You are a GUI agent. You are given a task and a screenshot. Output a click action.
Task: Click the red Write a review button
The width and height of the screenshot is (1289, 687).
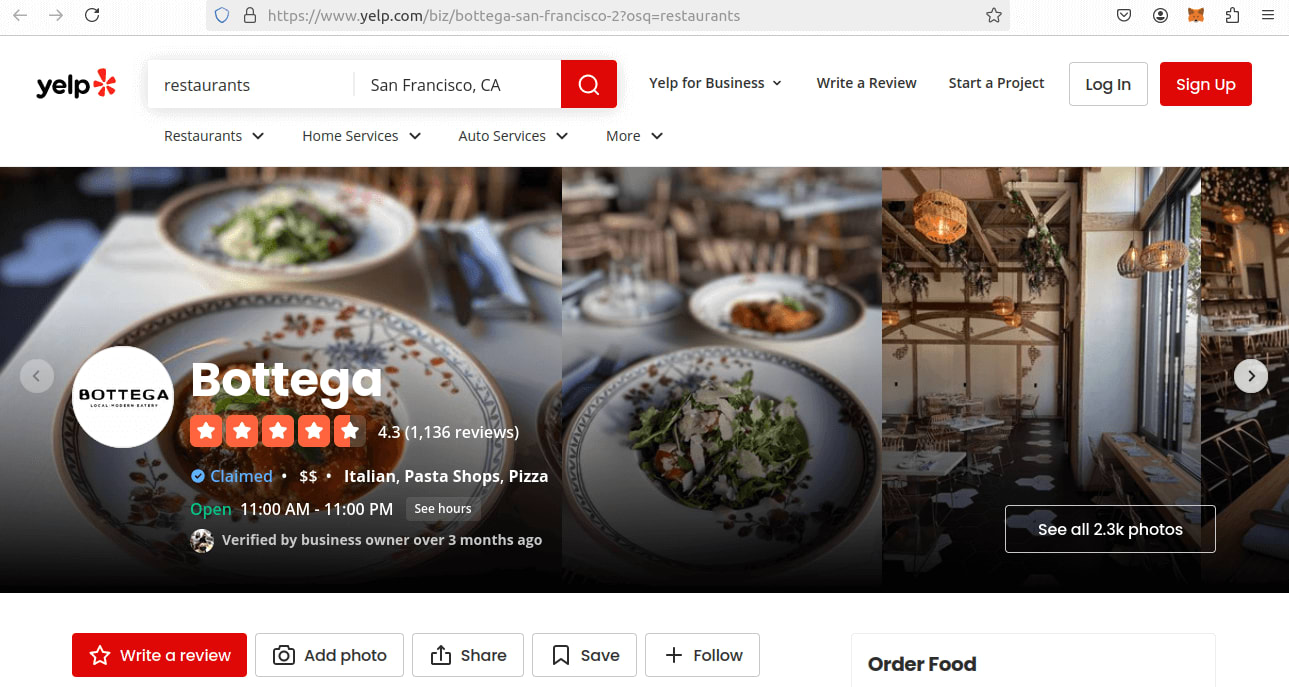click(159, 655)
